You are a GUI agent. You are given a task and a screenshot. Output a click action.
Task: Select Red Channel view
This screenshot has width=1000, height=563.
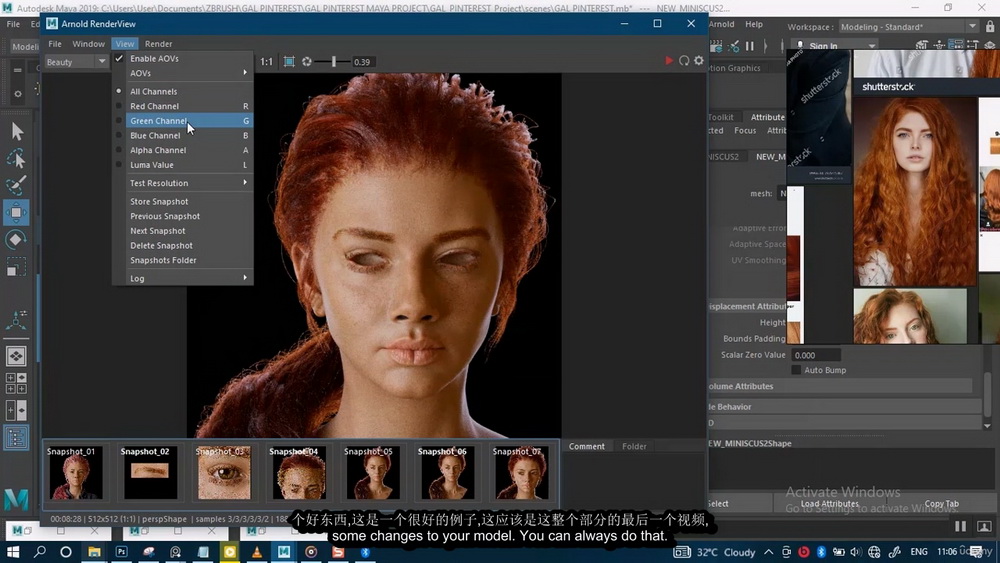[x=182, y=106]
